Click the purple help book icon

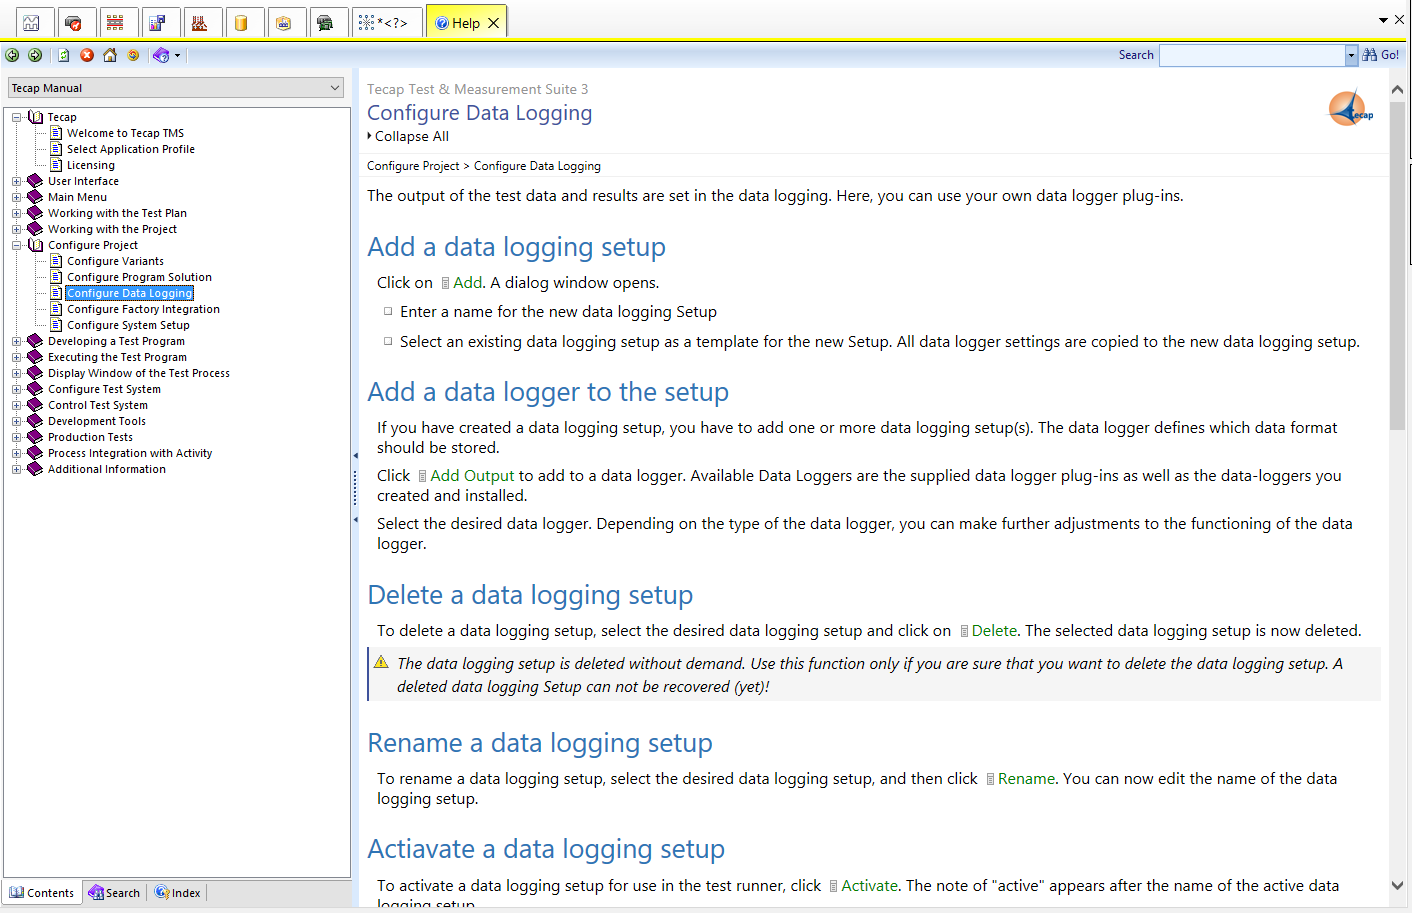click(161, 55)
